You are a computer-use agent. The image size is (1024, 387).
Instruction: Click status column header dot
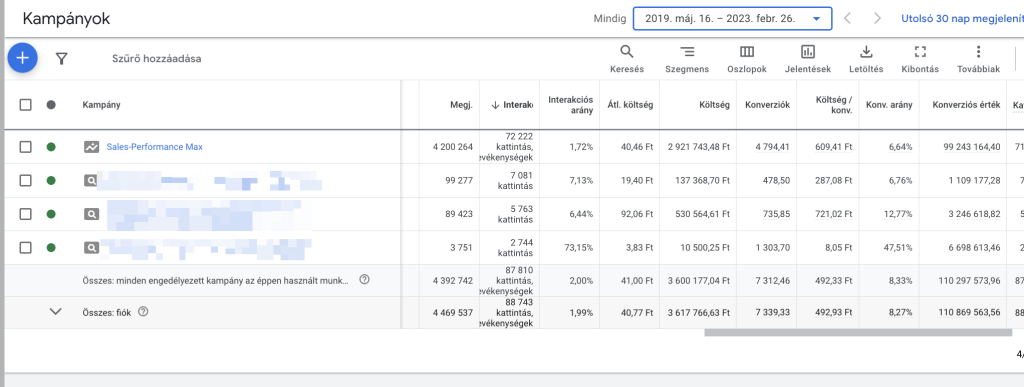tap(51, 104)
